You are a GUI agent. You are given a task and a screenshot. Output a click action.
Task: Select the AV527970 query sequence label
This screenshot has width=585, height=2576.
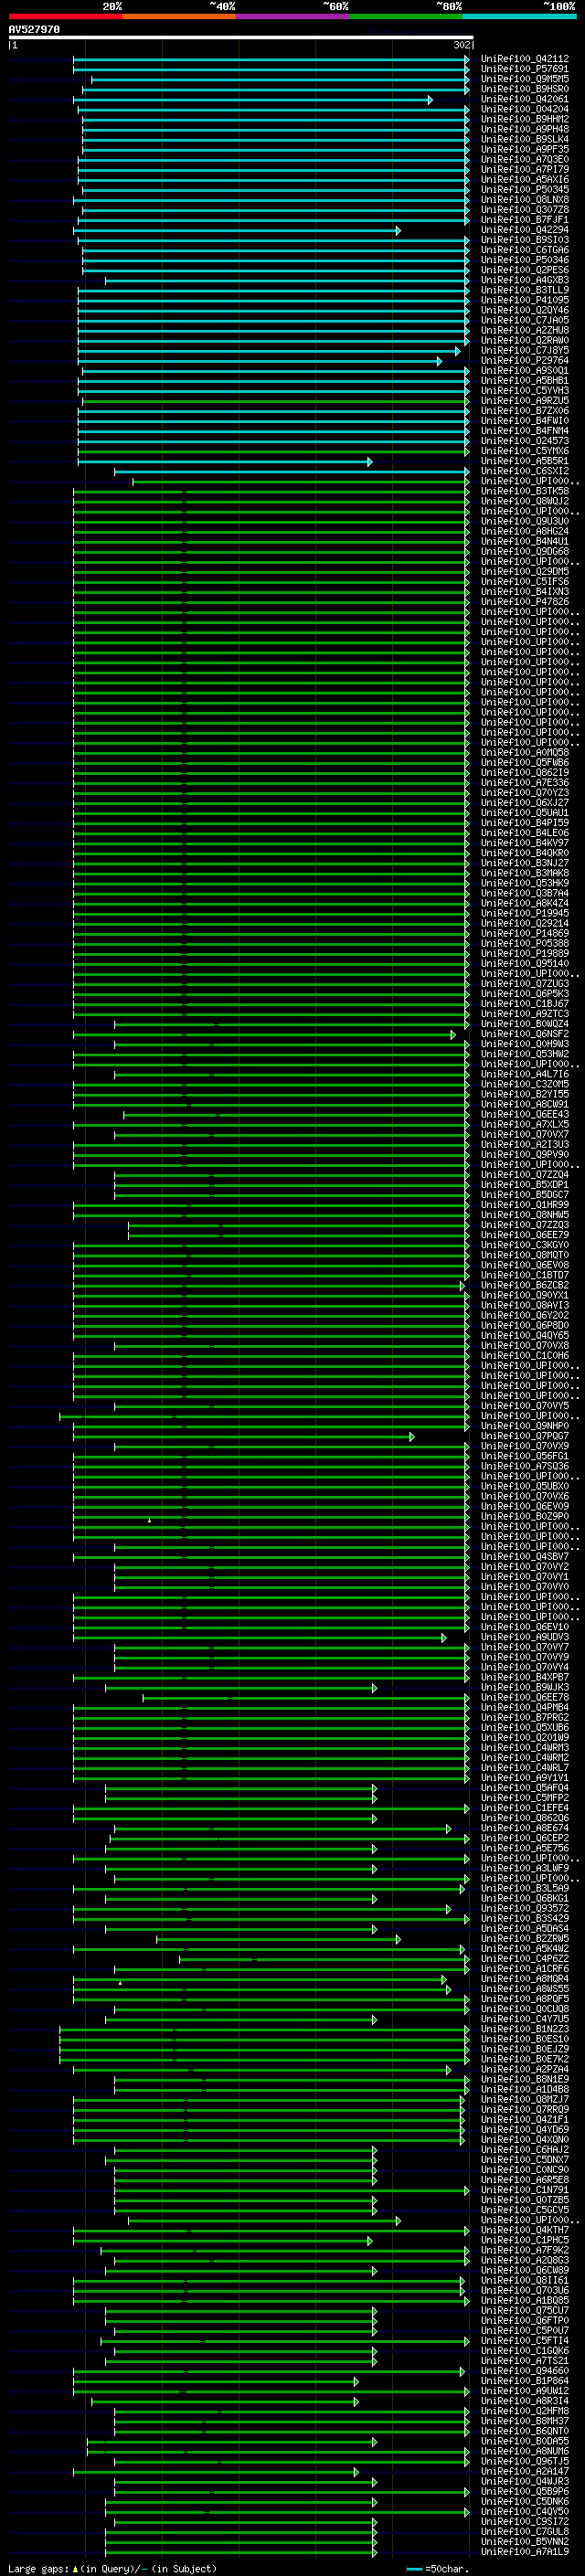(x=34, y=30)
